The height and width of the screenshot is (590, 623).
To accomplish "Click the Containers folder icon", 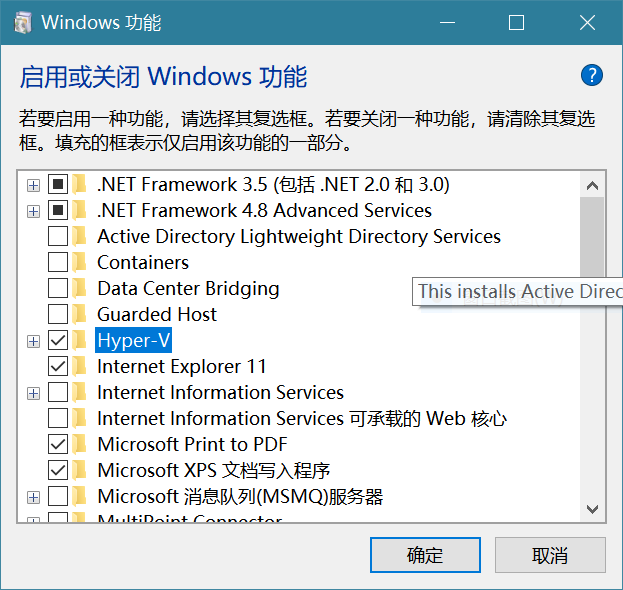I will click(80, 263).
